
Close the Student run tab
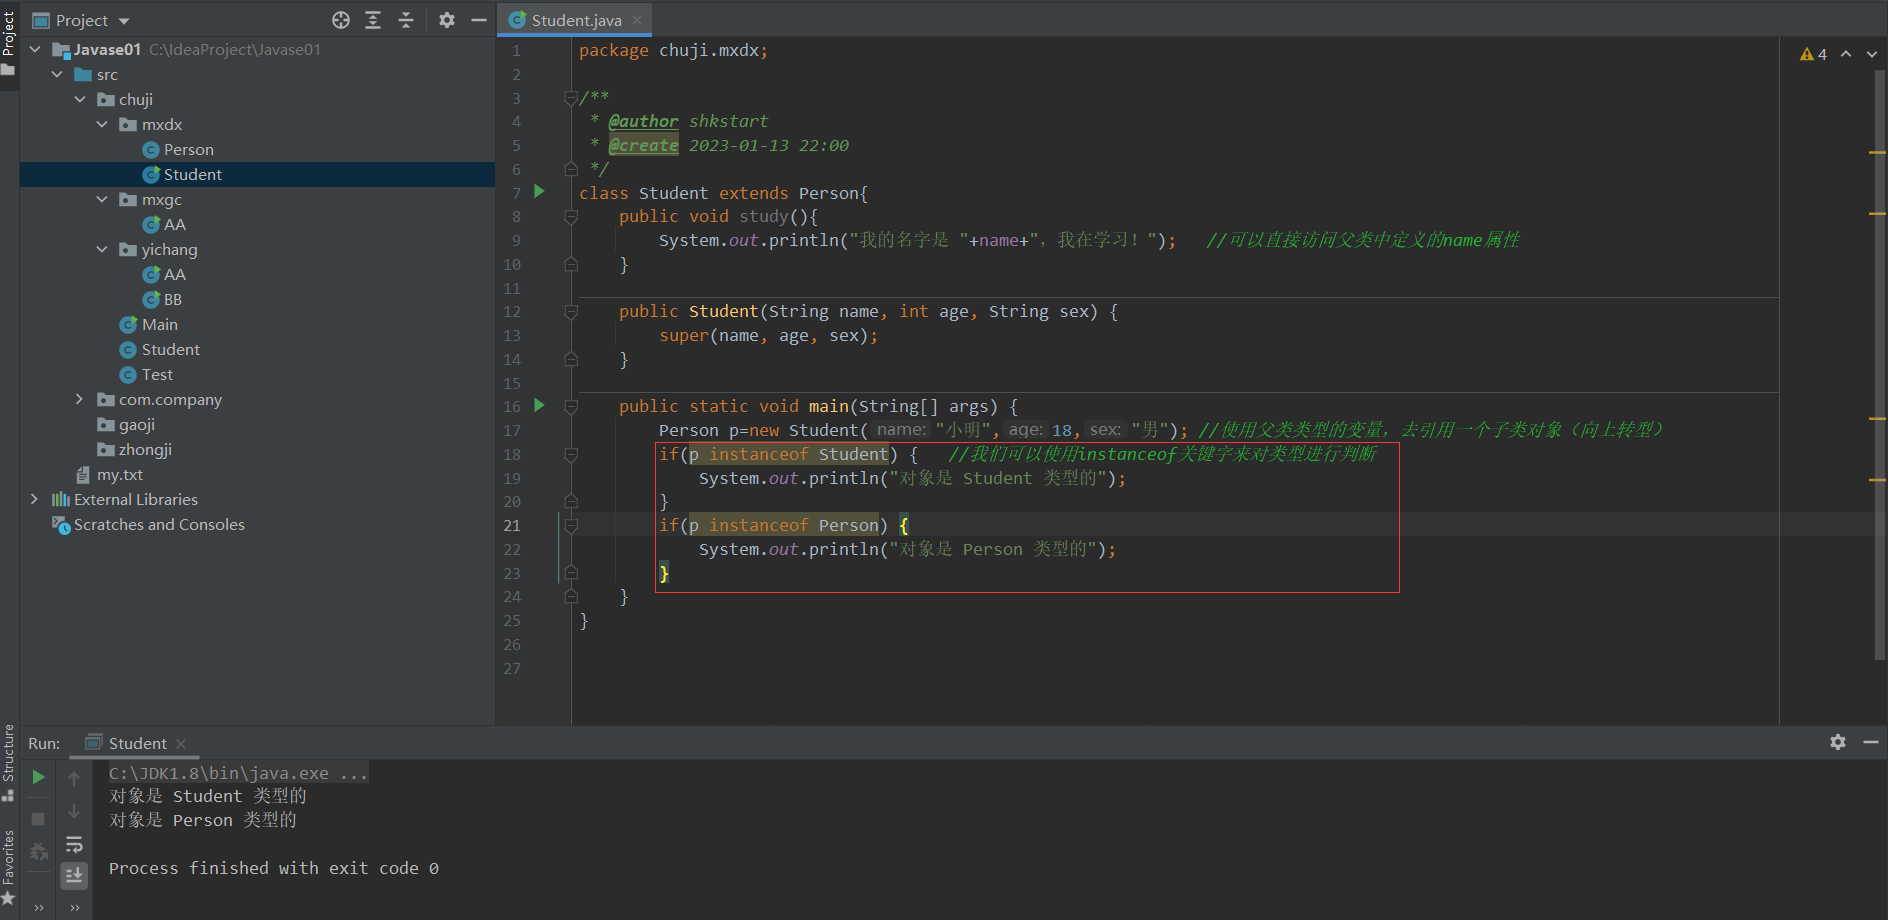coord(181,743)
